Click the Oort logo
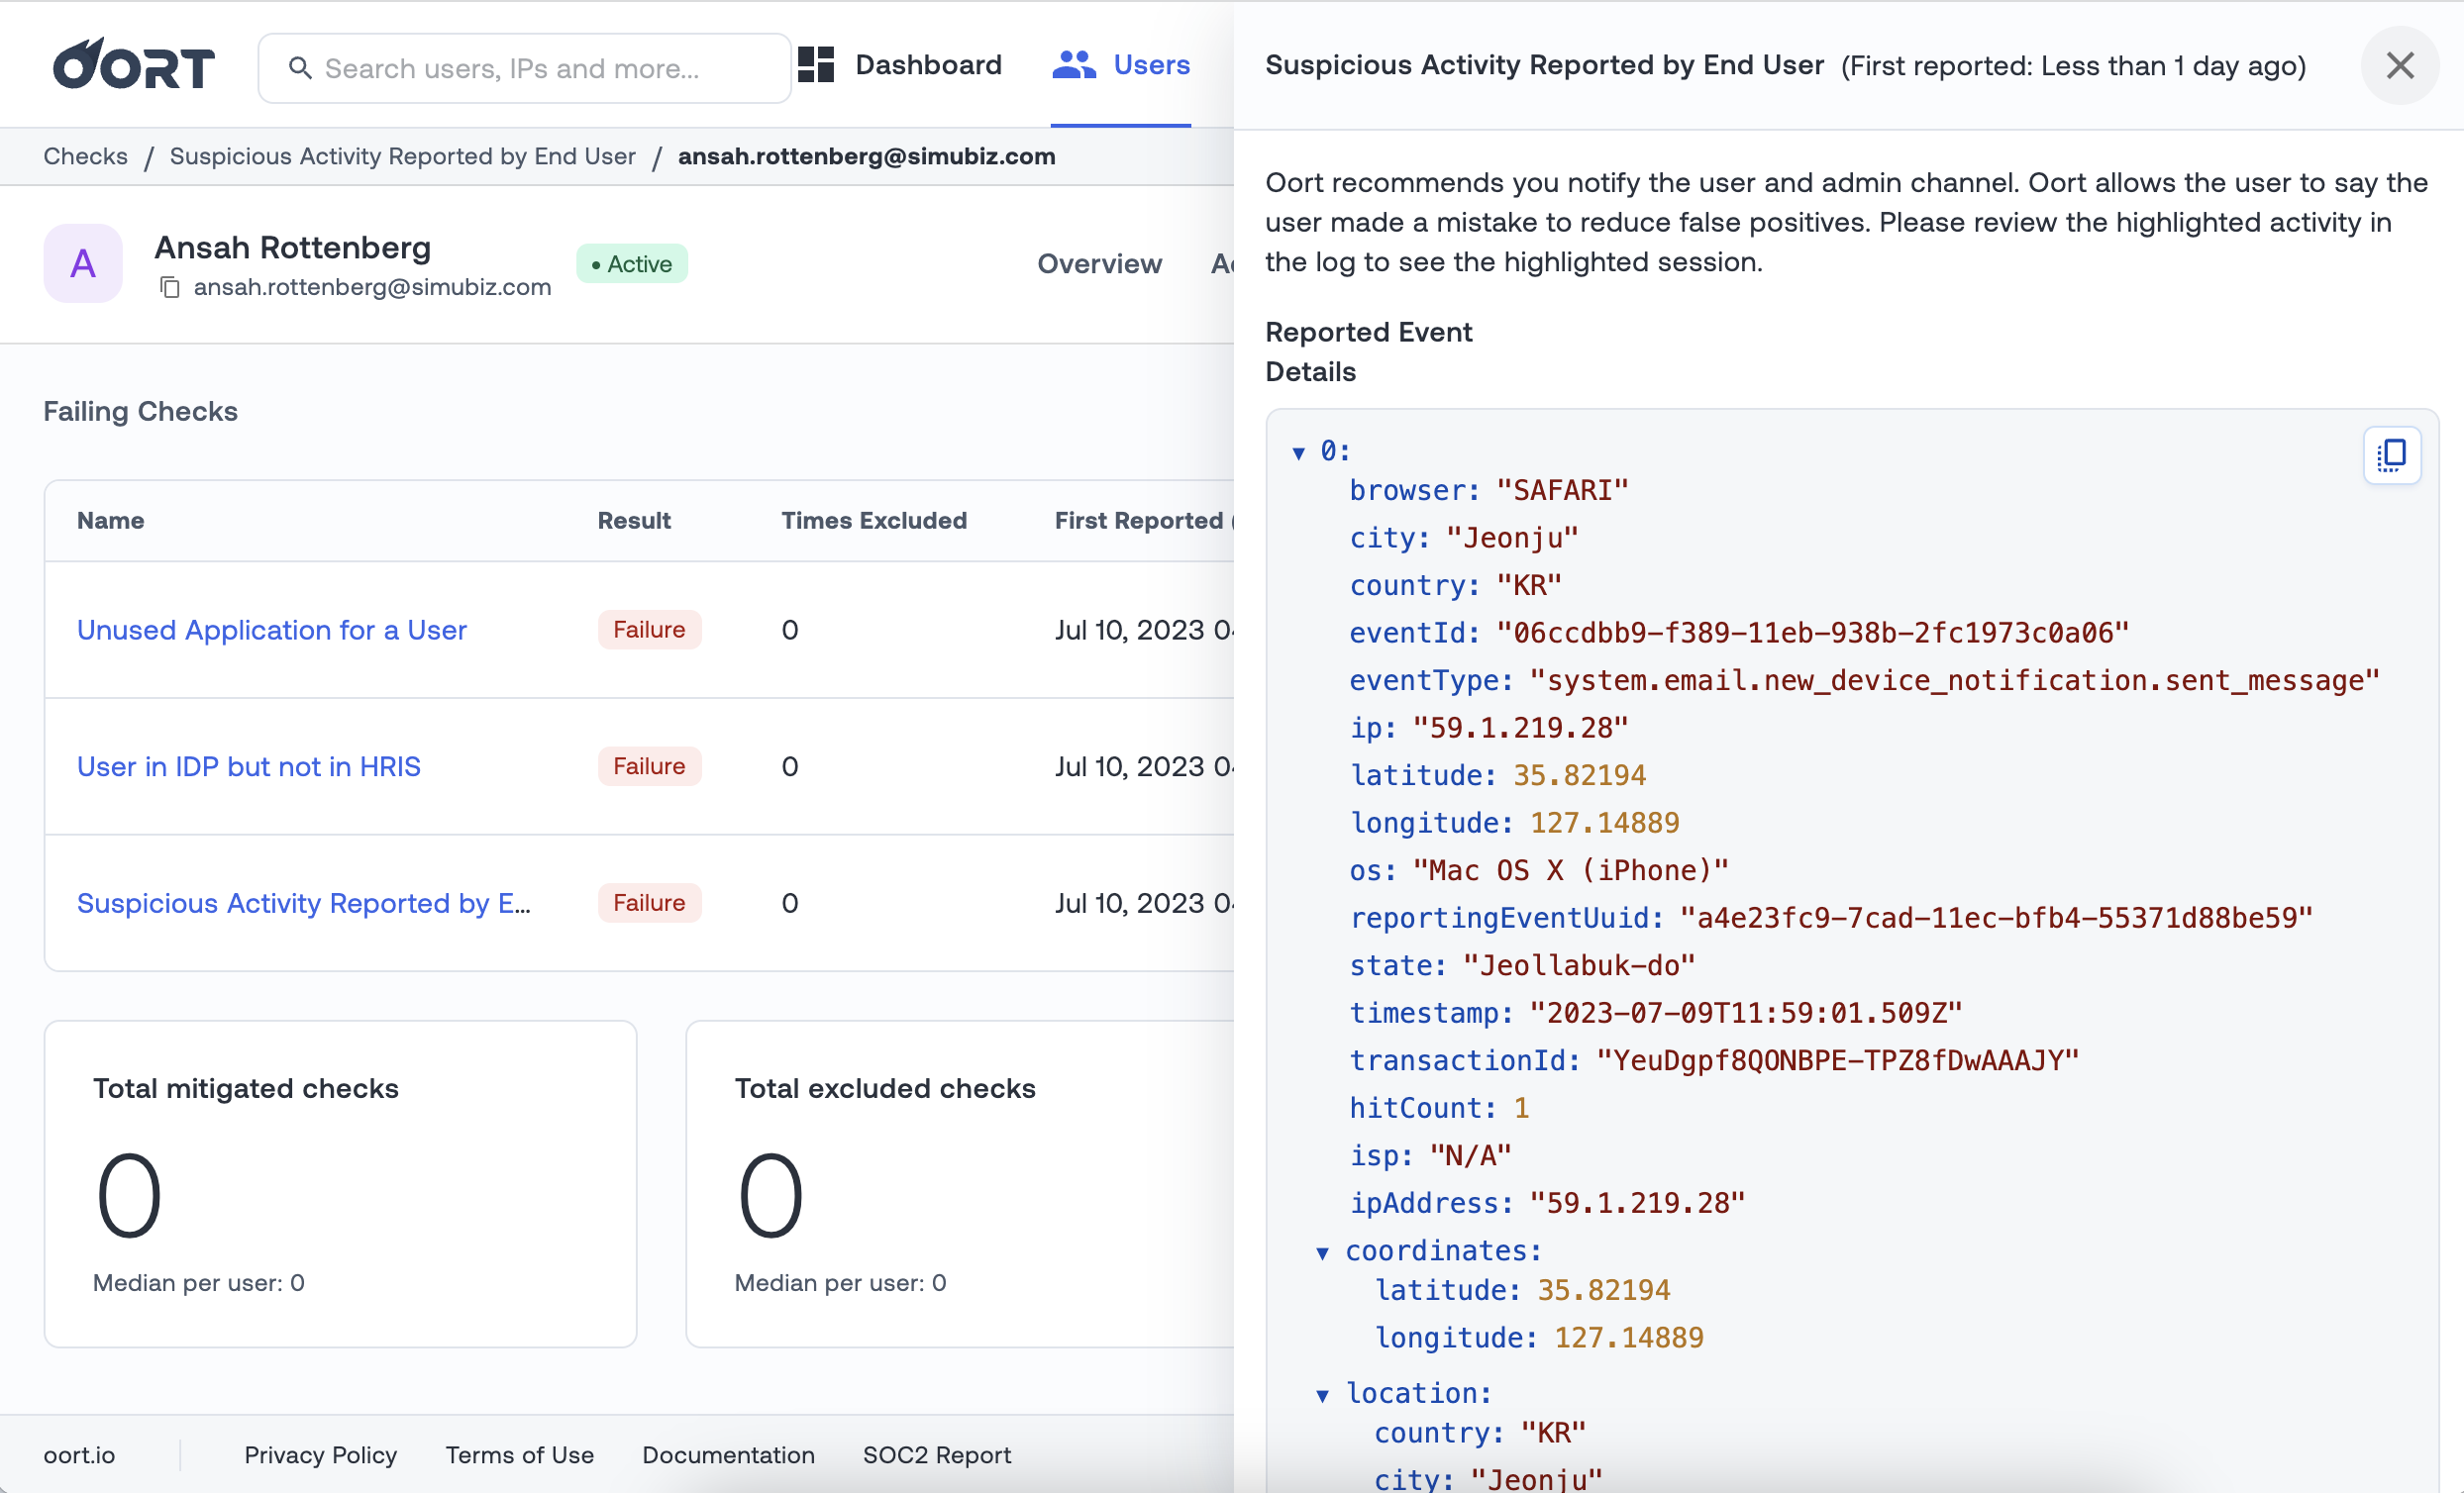 point(133,66)
